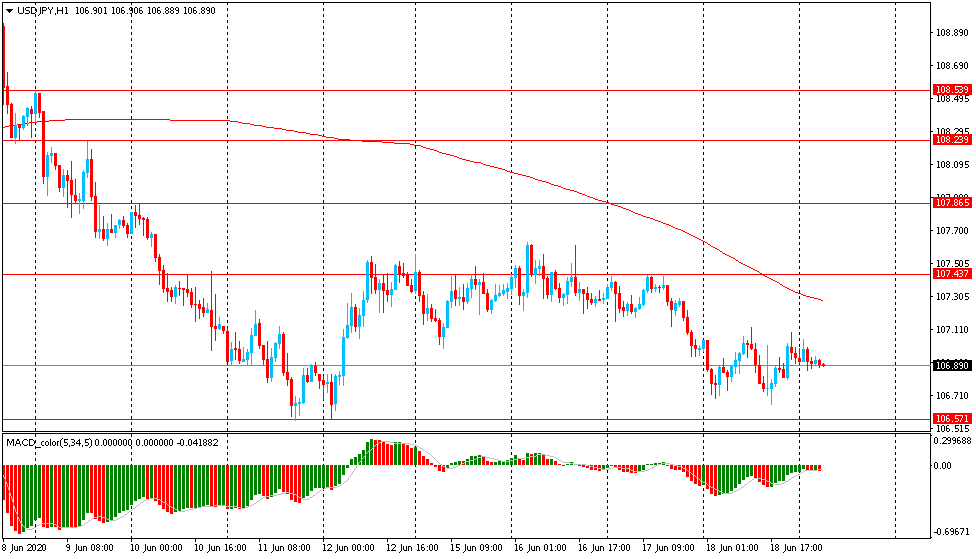Click the OHLC values 106.901 106.906 106.889 106.890

[145, 11]
